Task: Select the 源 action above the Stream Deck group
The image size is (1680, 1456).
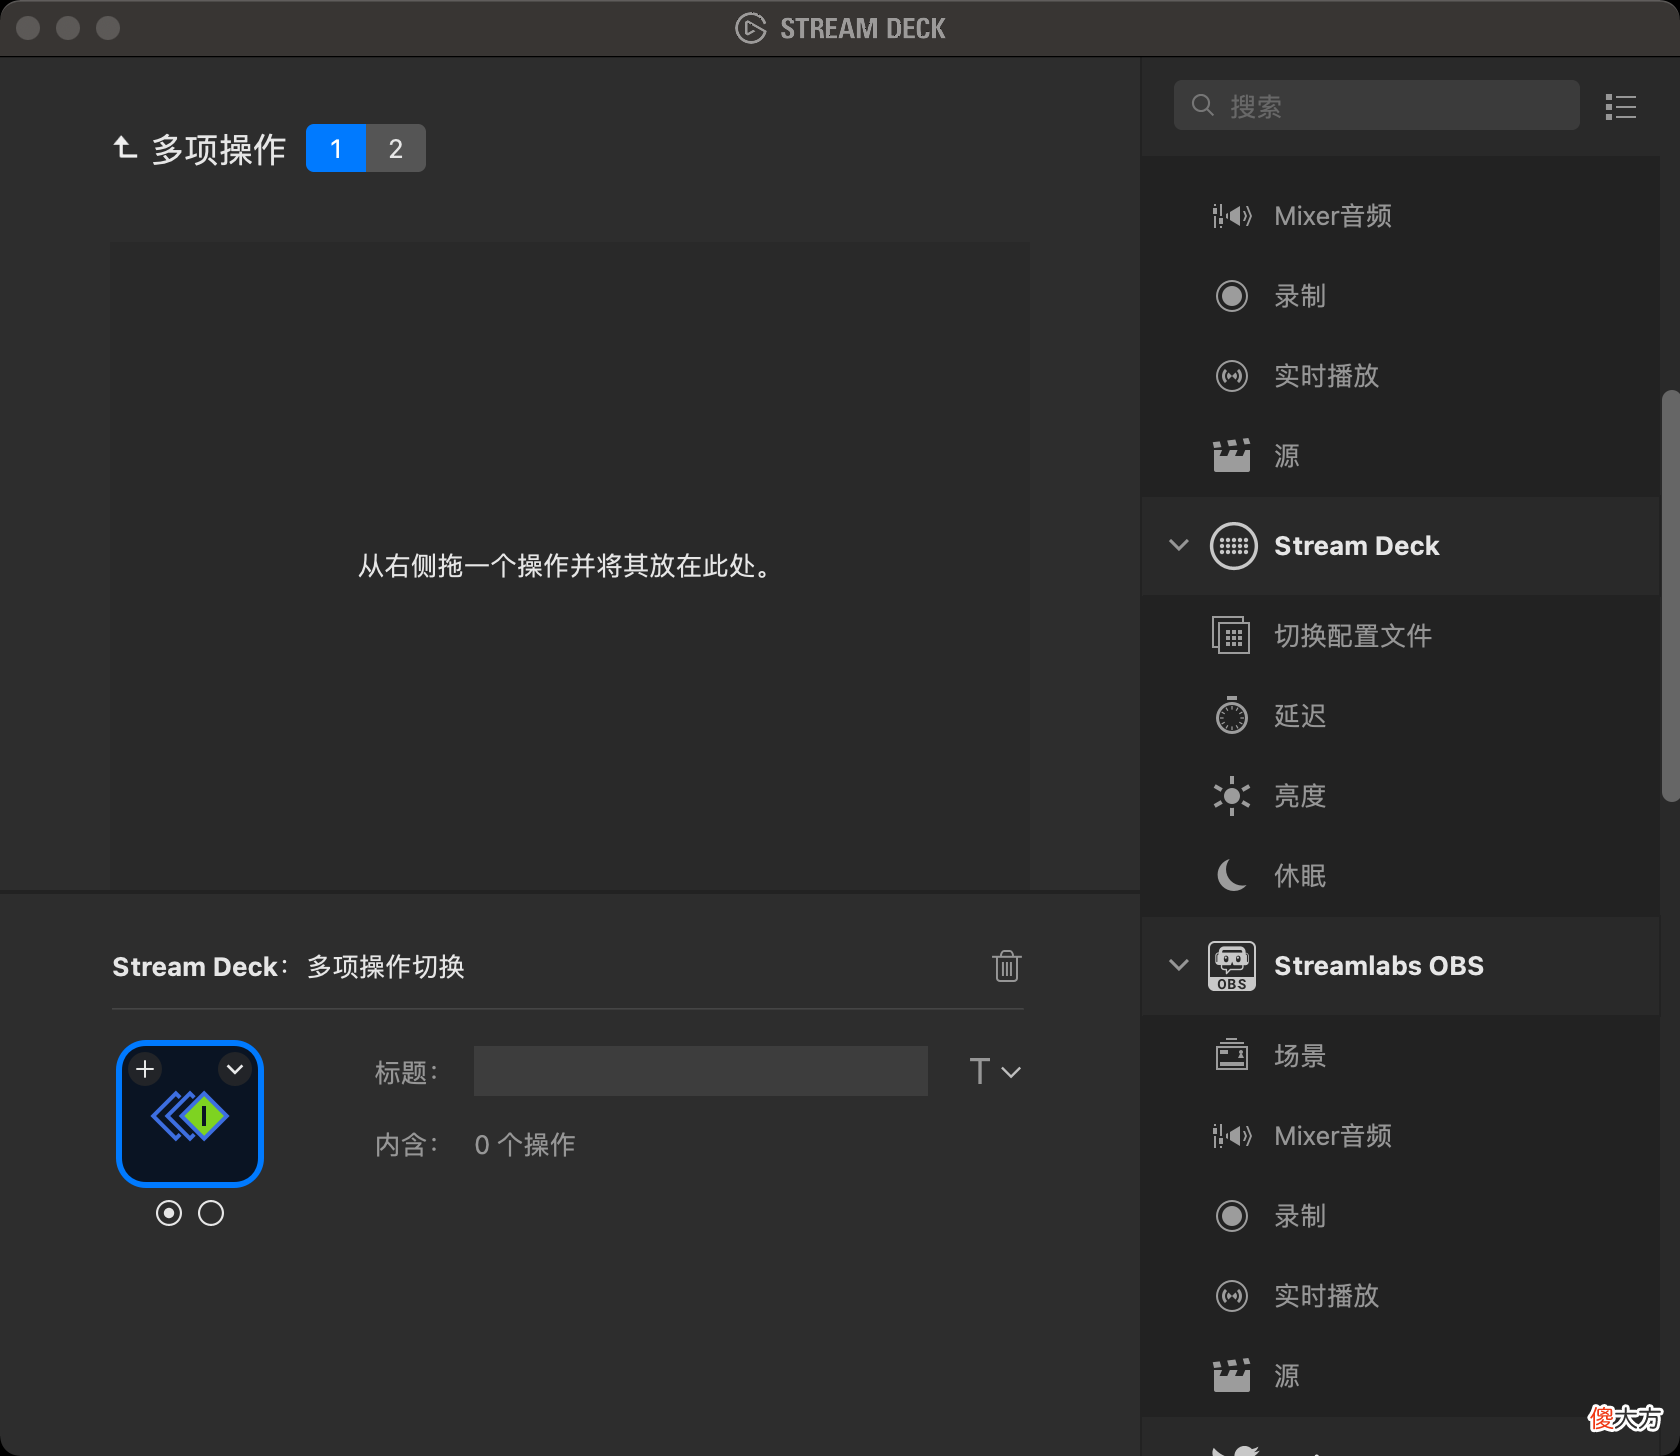Action: (1400, 456)
